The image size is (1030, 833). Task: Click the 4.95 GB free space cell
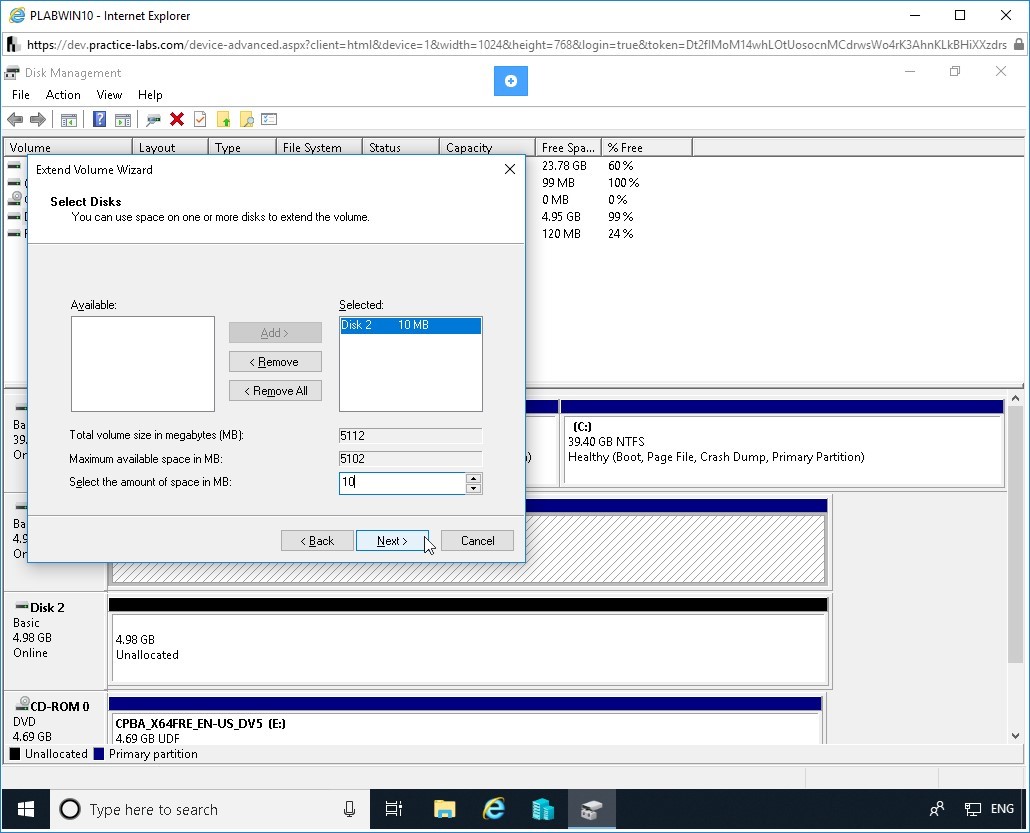coord(561,217)
